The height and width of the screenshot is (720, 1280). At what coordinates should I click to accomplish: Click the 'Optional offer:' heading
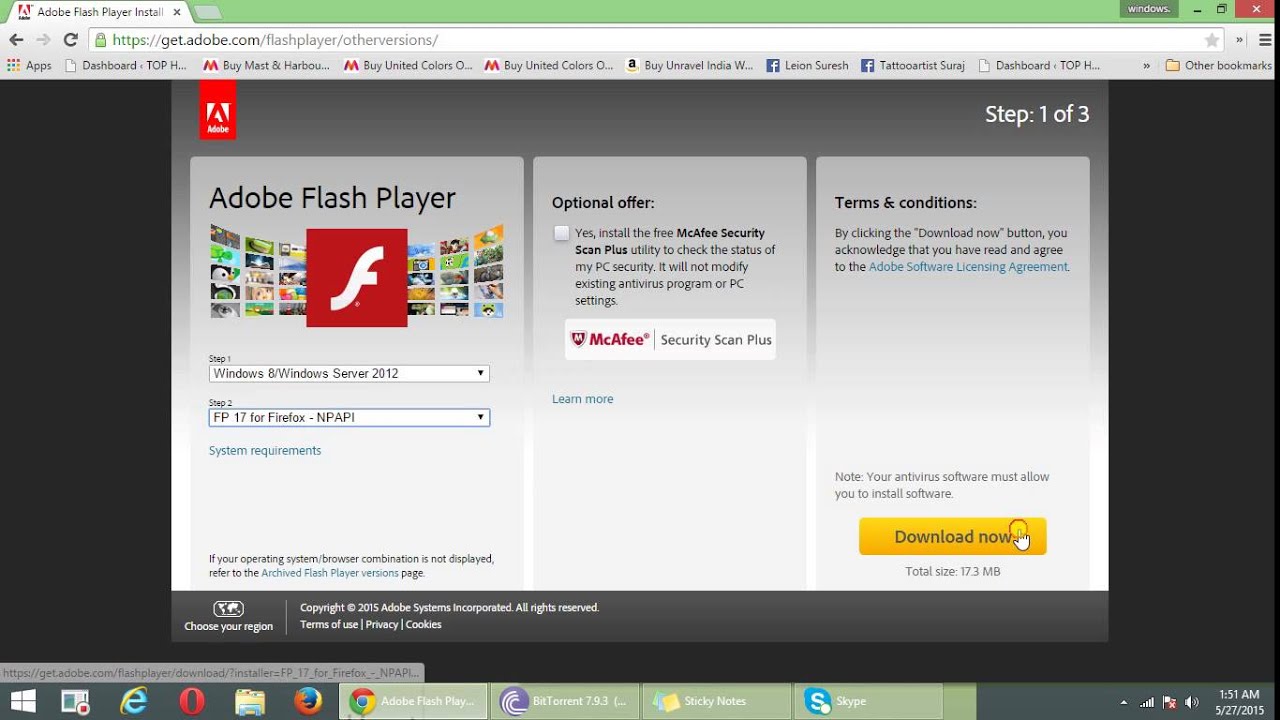[x=603, y=203]
